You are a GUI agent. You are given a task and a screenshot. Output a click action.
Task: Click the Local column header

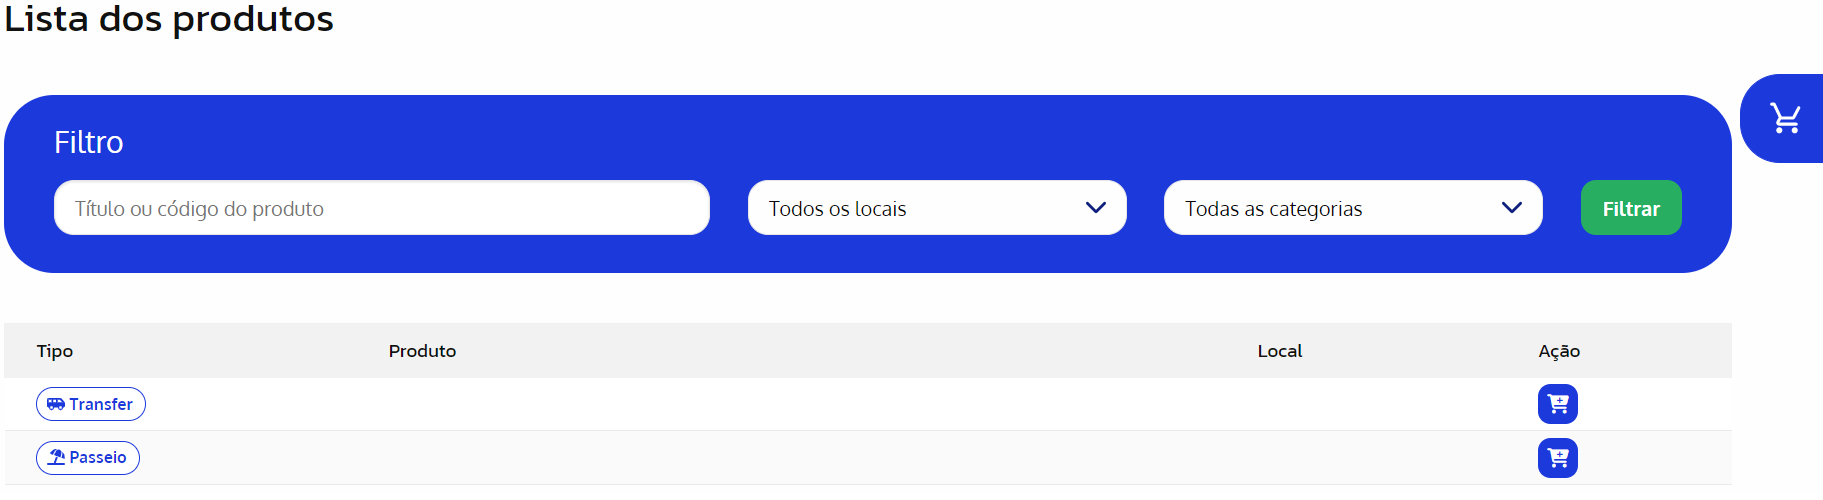coord(1279,351)
